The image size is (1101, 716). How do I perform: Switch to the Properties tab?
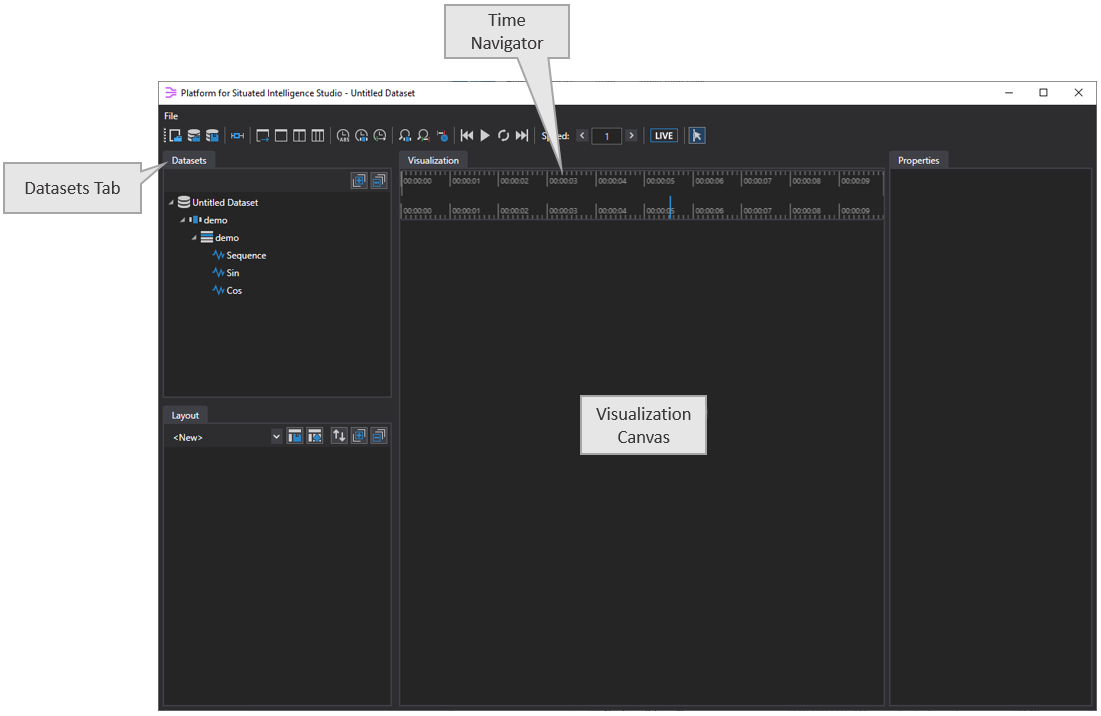(918, 160)
